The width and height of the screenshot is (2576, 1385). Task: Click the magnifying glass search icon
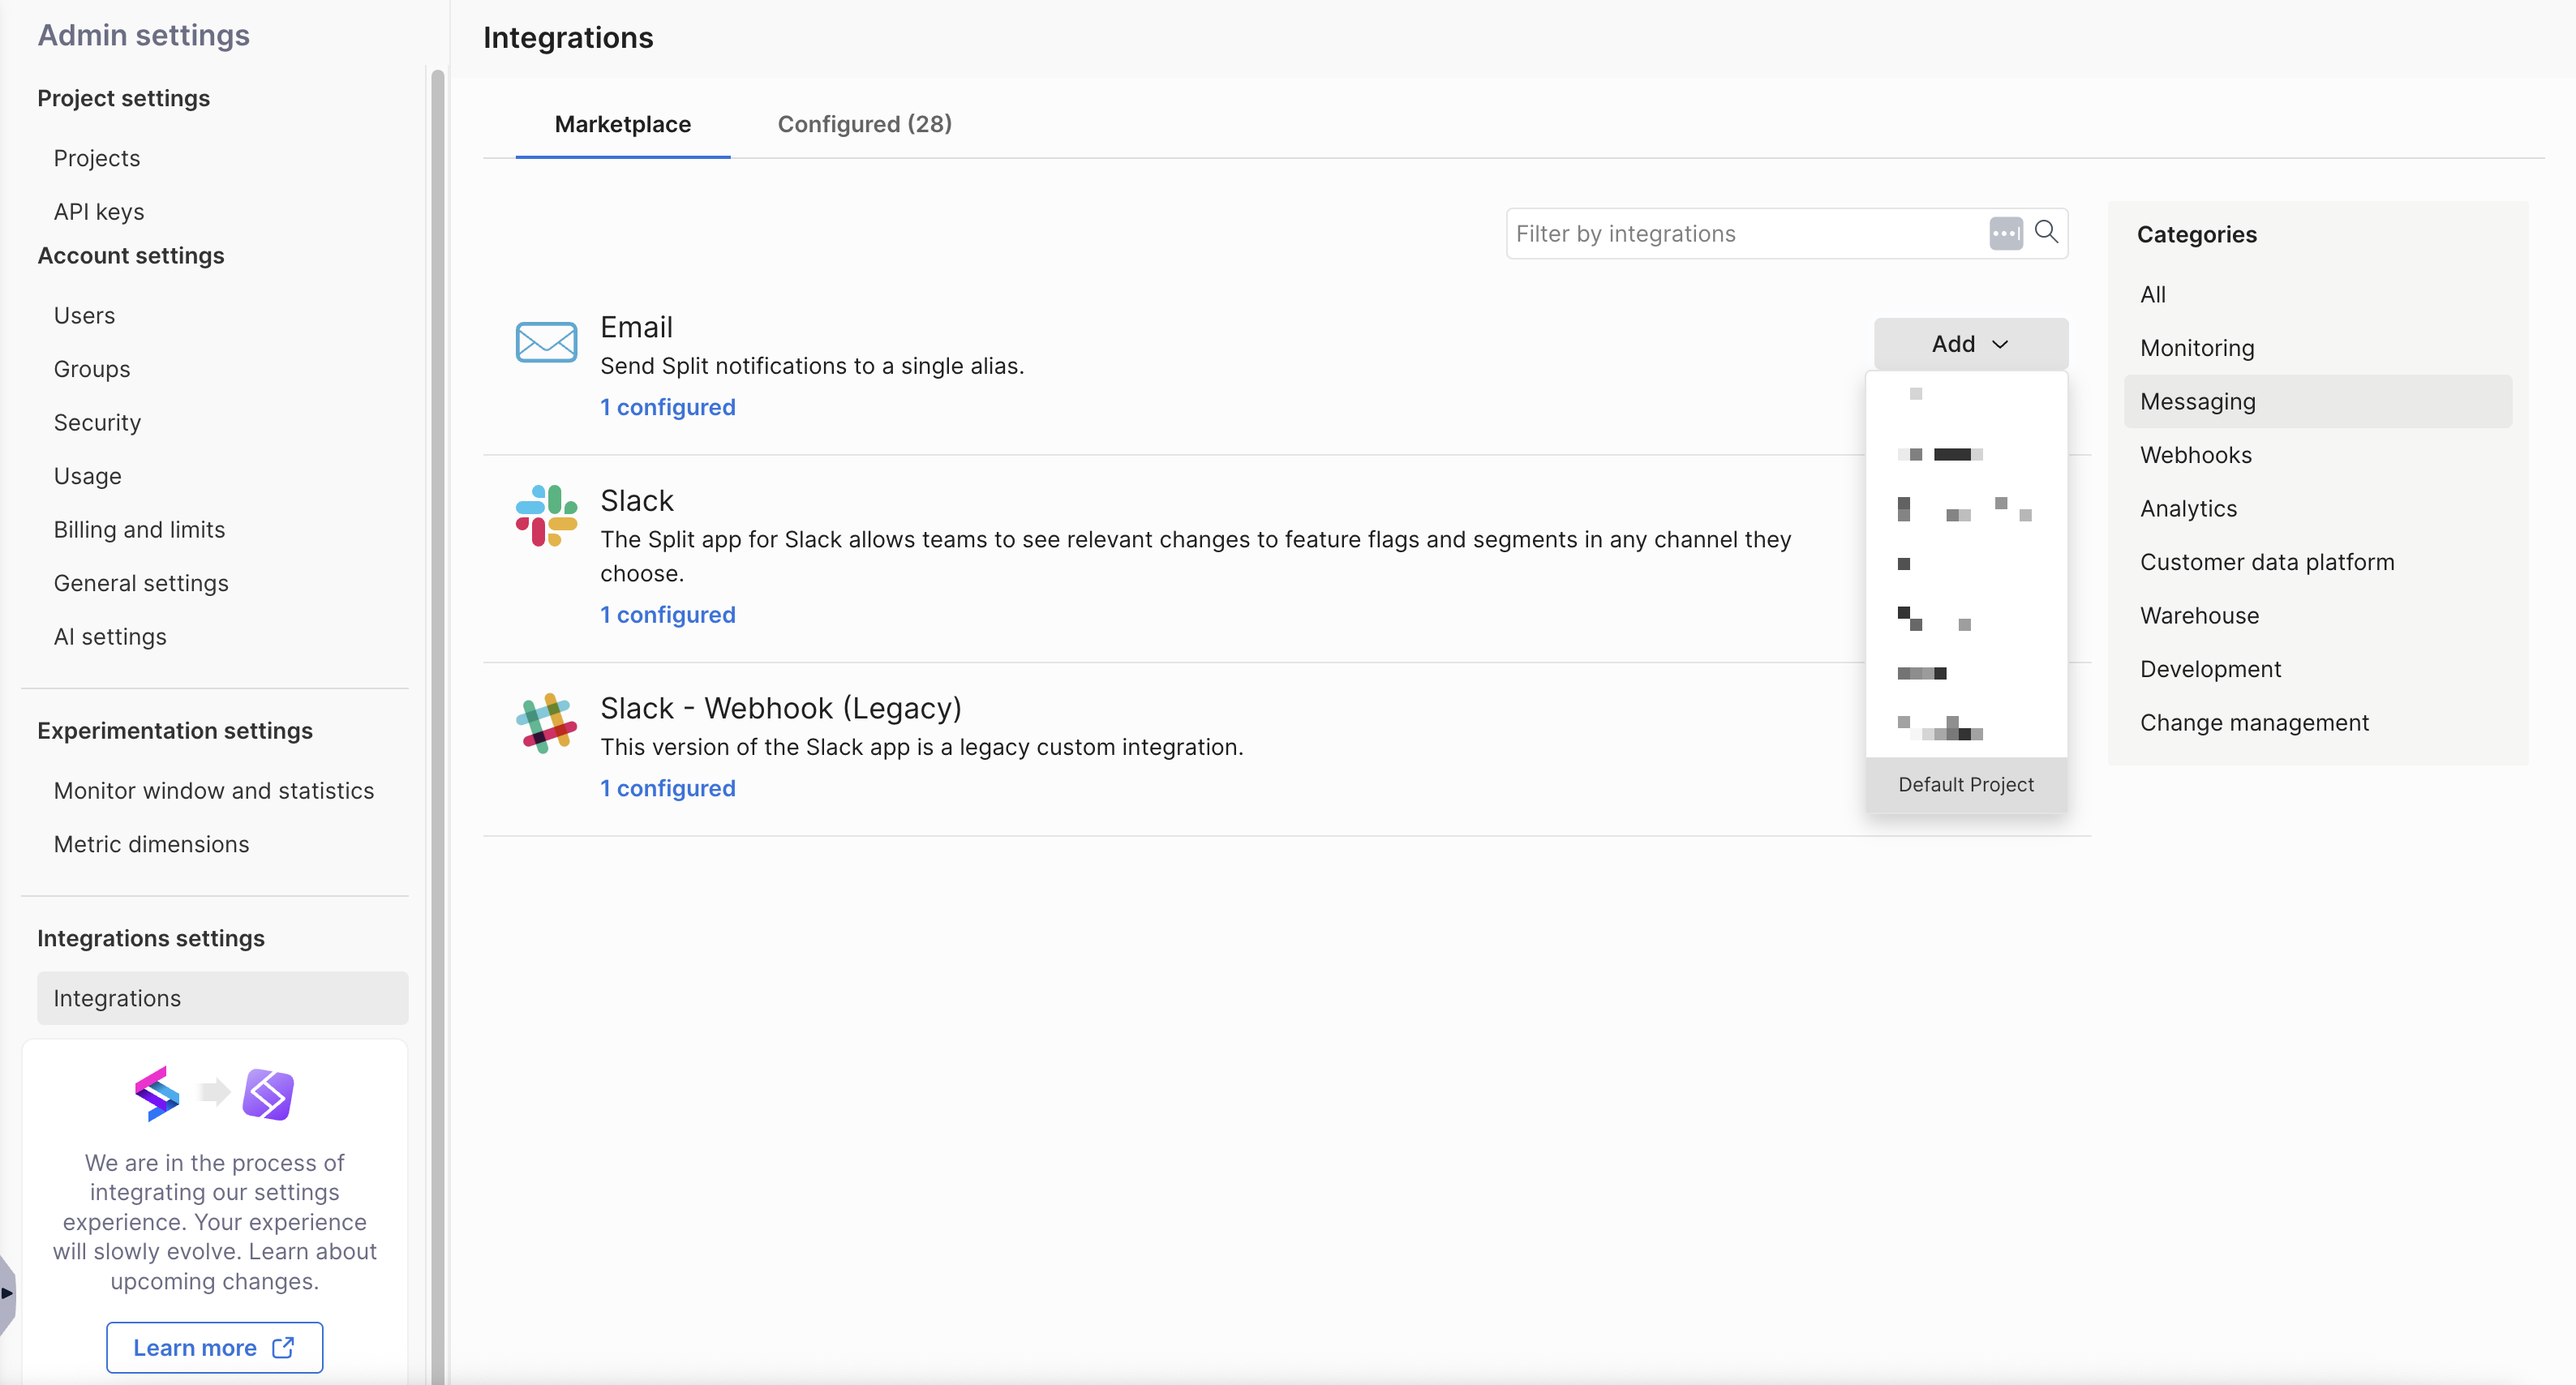click(x=2046, y=232)
